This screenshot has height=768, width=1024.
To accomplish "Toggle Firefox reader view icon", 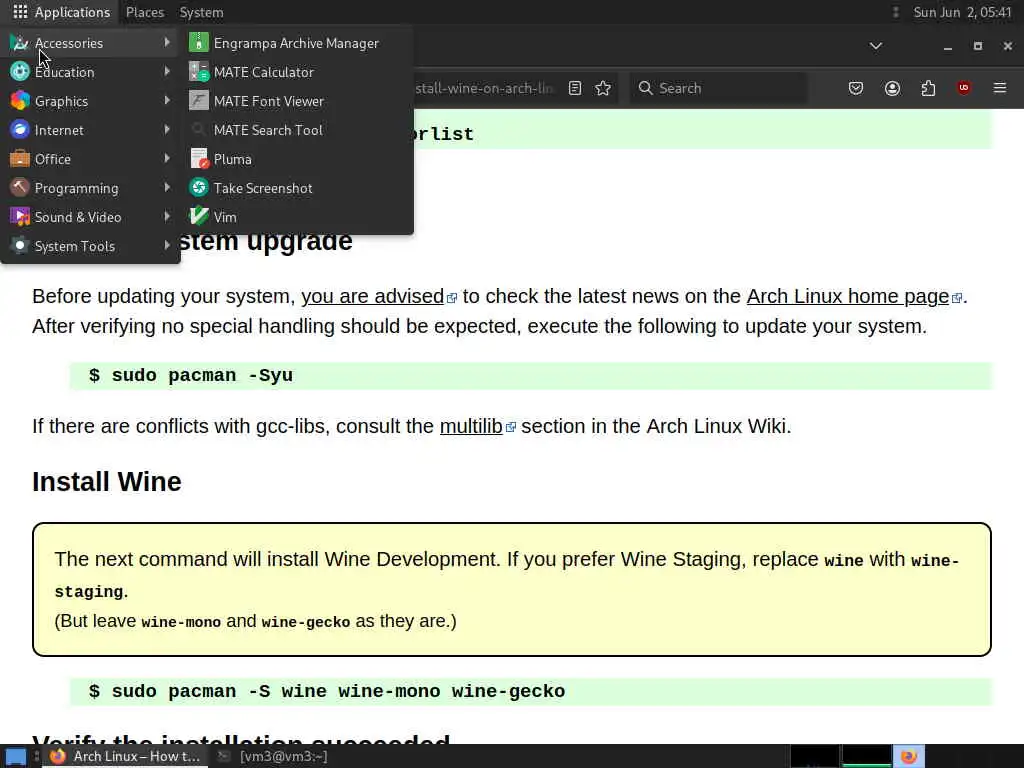I will pos(575,88).
